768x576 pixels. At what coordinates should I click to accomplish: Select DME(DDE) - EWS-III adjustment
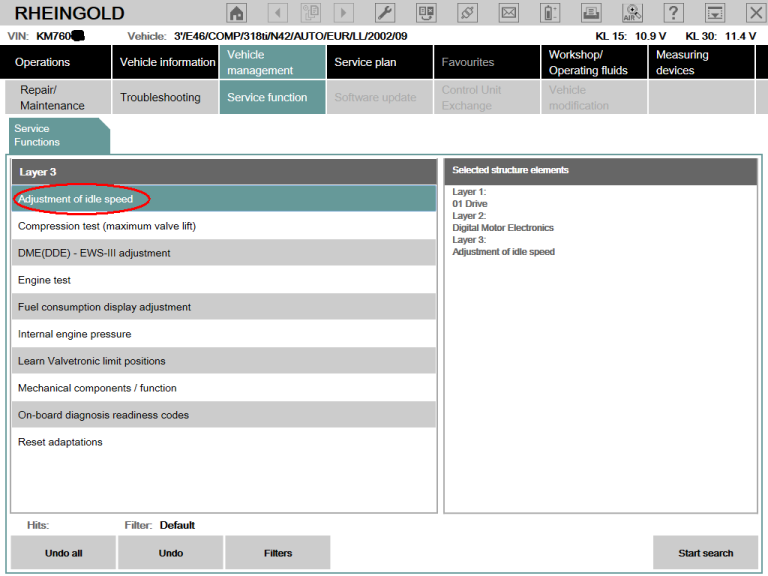[x=224, y=253]
